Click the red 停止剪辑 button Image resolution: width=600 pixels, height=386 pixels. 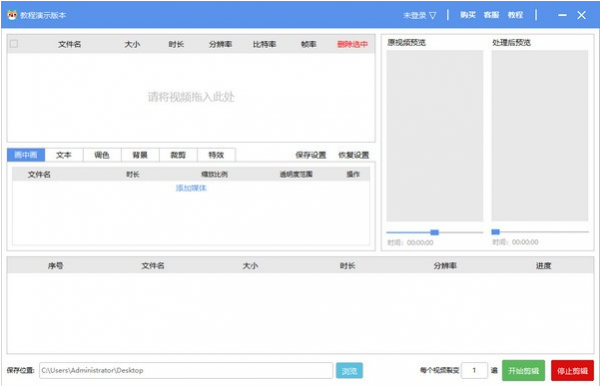pos(572,371)
